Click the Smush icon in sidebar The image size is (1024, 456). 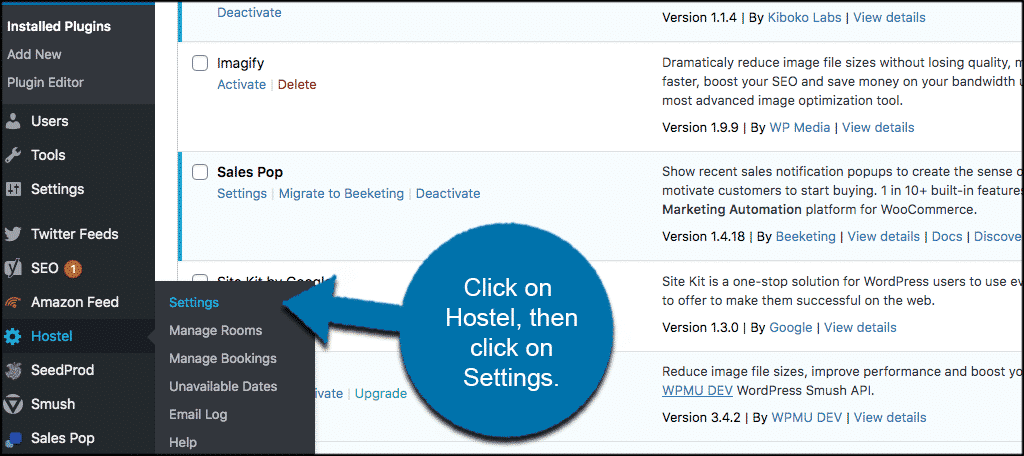pyautogui.click(x=13, y=404)
